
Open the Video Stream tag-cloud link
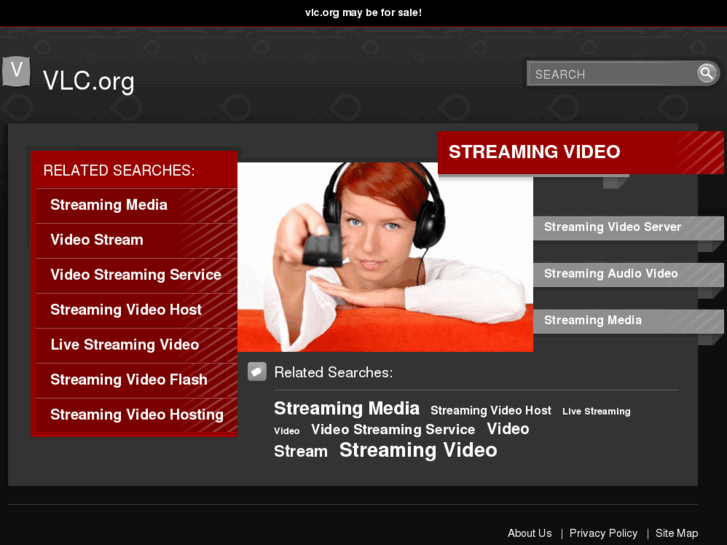tap(508, 429)
